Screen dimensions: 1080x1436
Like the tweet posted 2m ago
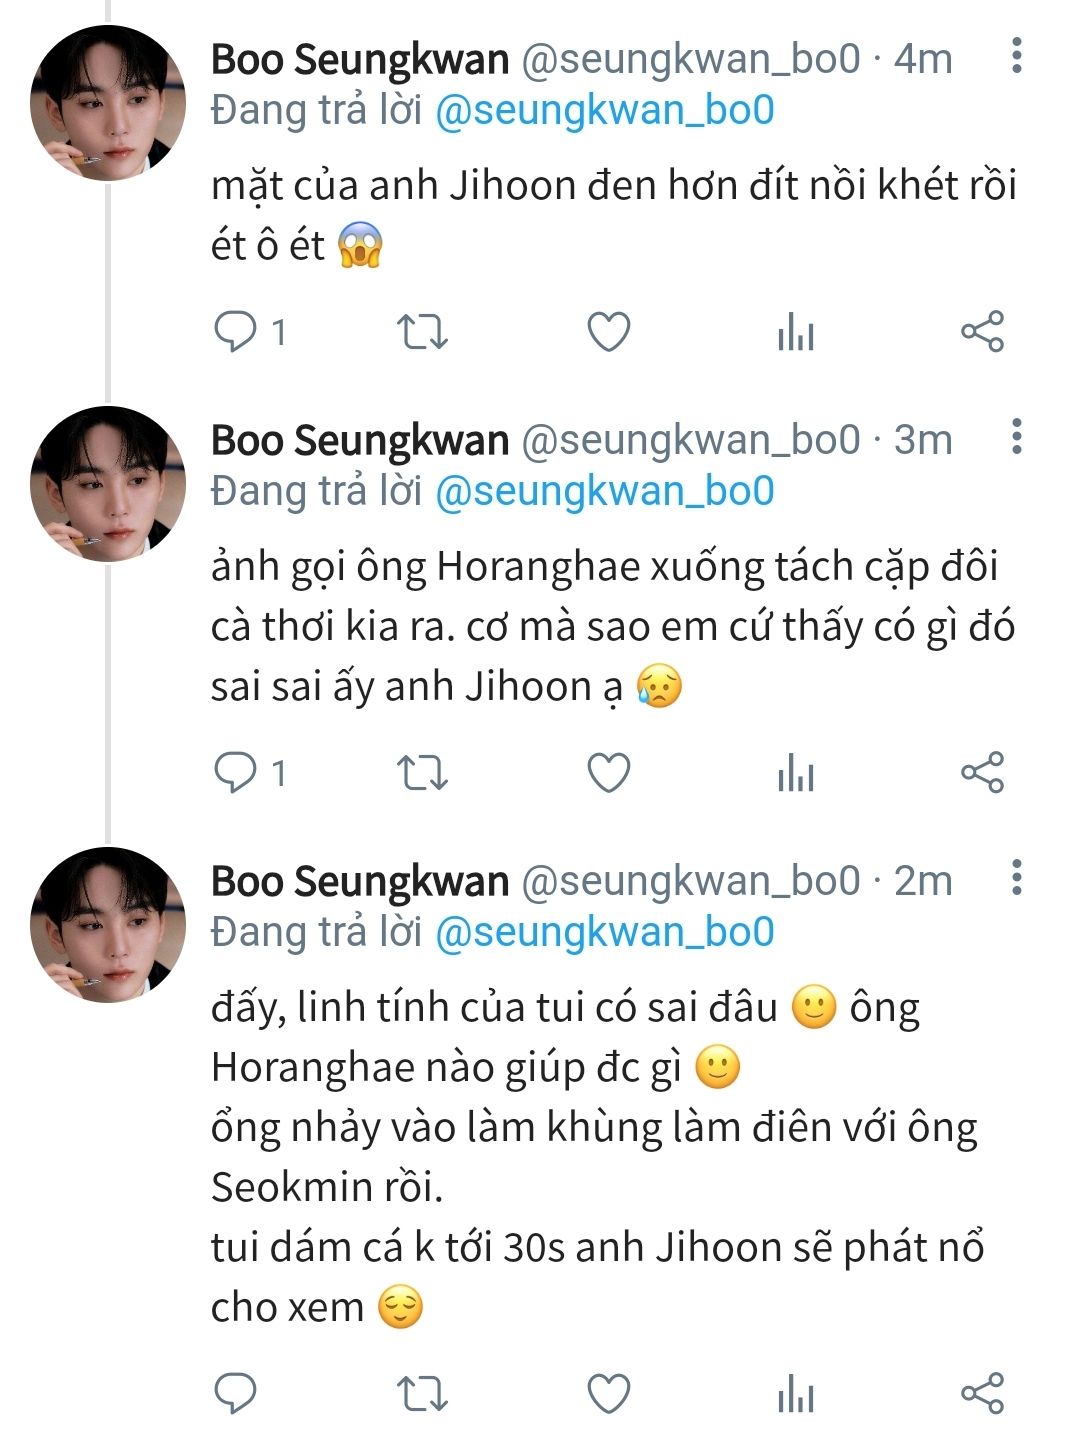click(608, 1393)
